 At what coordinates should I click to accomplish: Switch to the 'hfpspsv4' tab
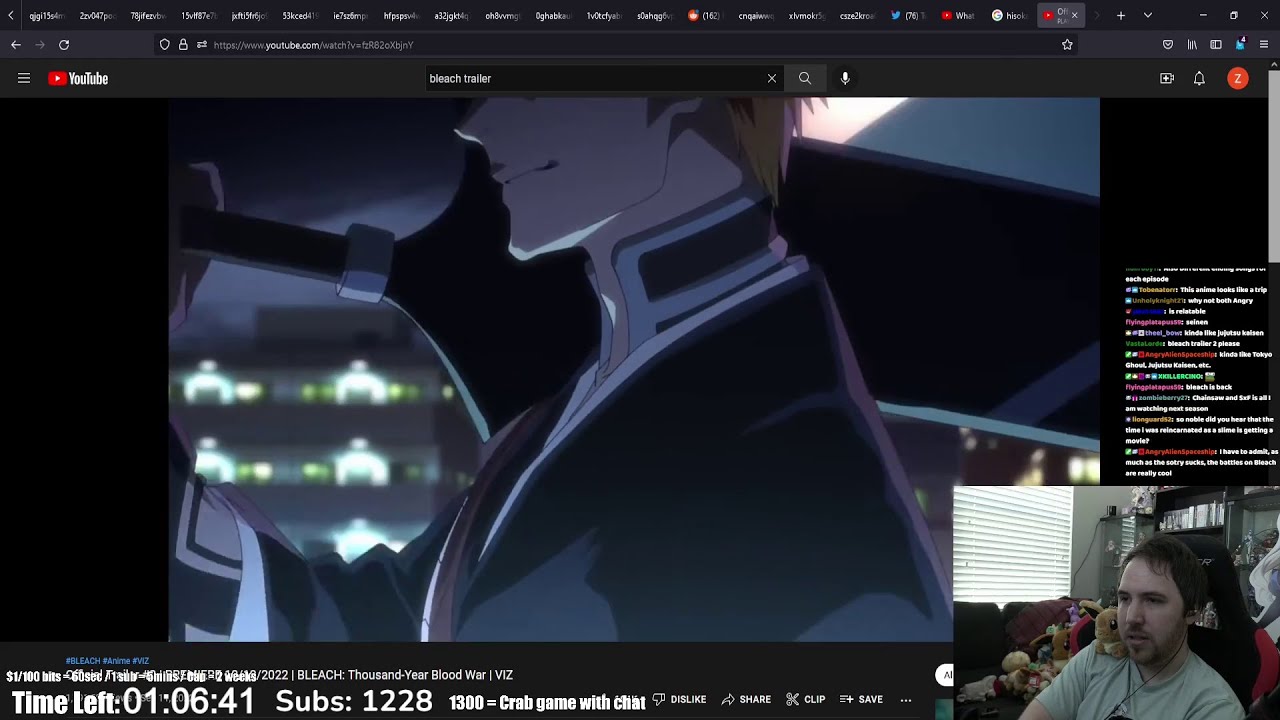400,16
